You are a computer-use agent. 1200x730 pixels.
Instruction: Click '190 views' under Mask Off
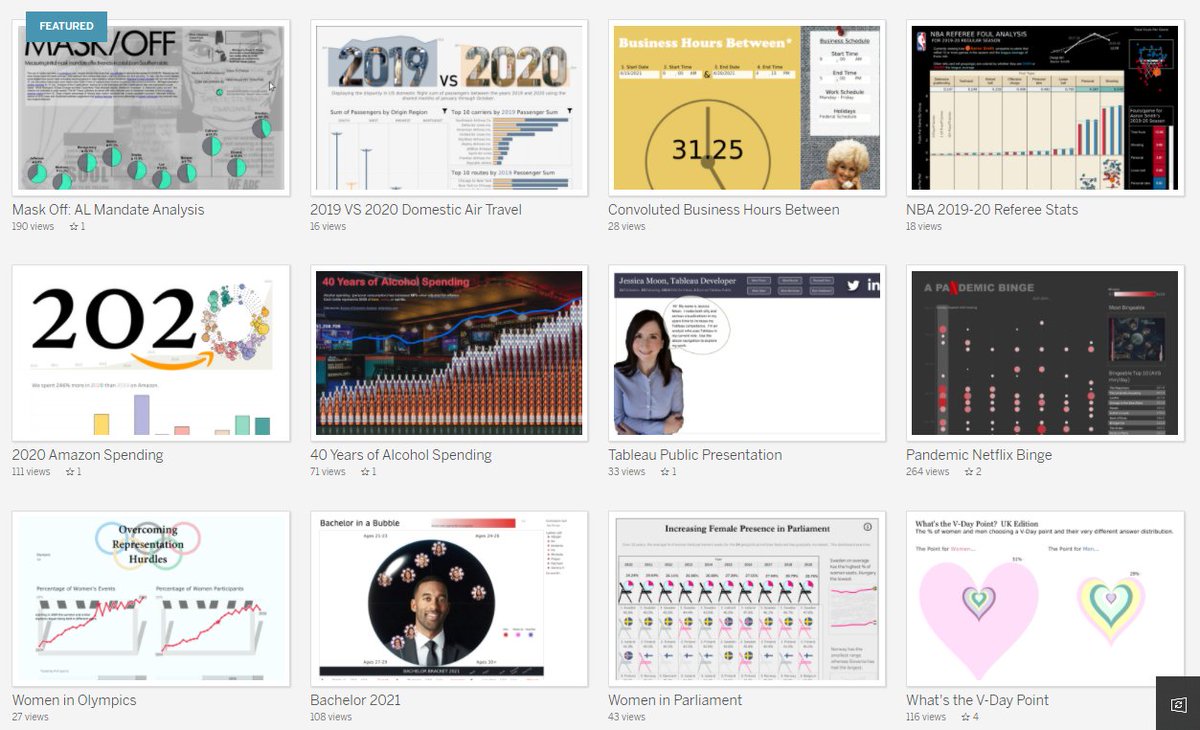tap(33, 227)
